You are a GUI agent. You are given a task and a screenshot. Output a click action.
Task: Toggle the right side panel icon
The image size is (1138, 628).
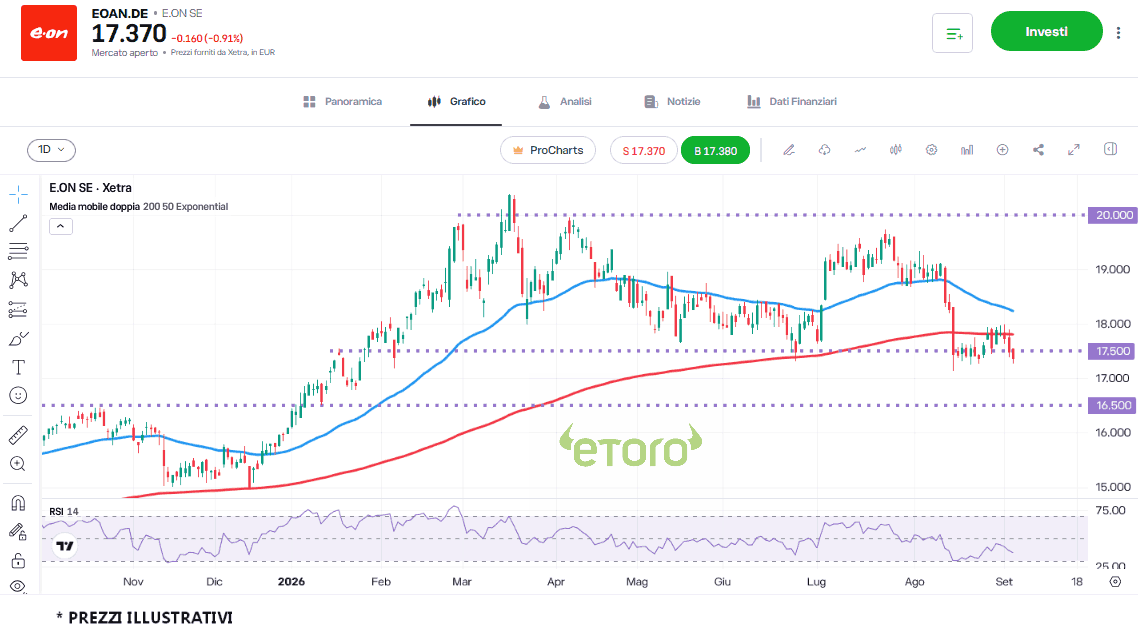click(1110, 150)
